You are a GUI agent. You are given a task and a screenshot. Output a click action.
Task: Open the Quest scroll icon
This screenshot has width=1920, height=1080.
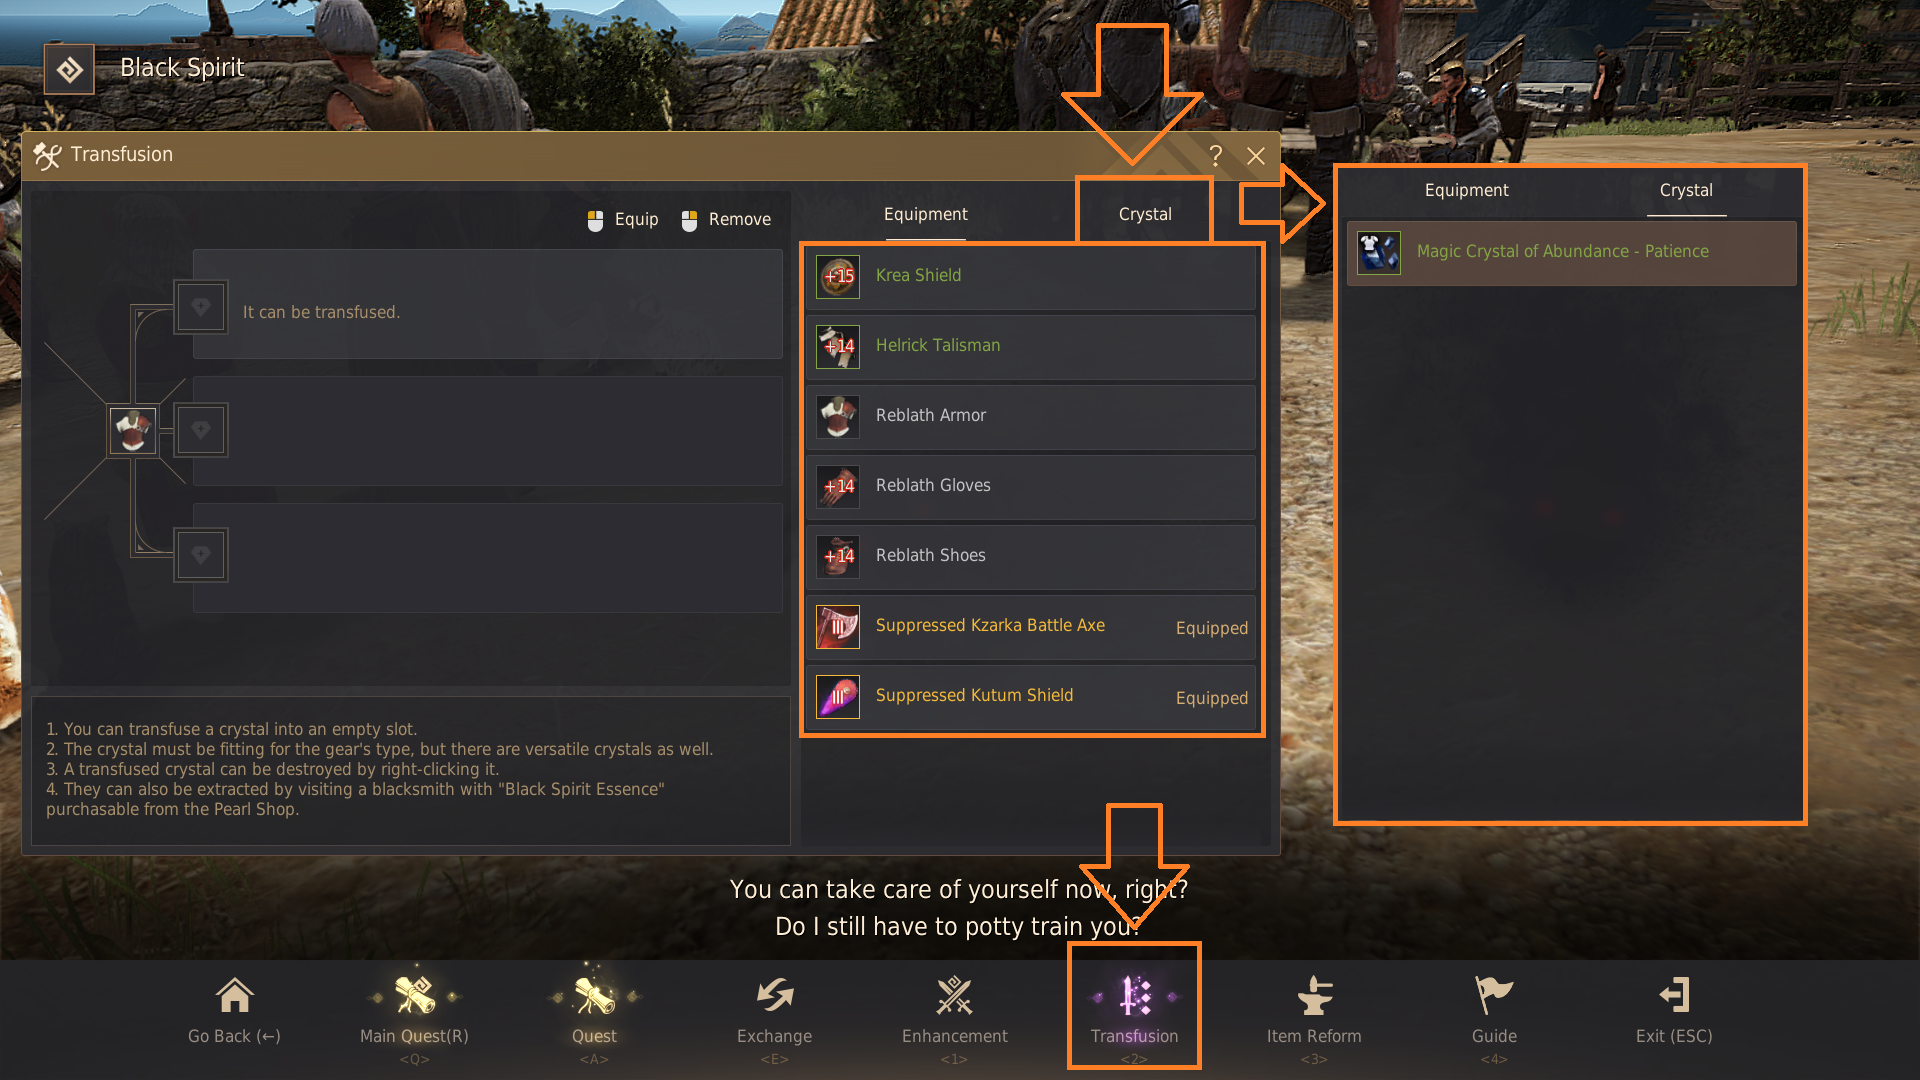point(594,996)
